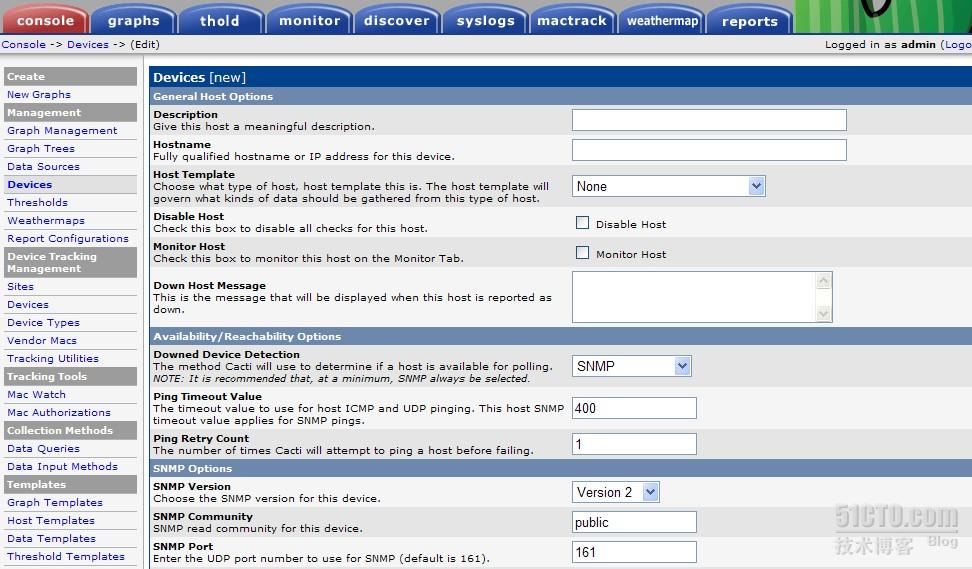Open Devices under Device Tracking Management

[28, 304]
